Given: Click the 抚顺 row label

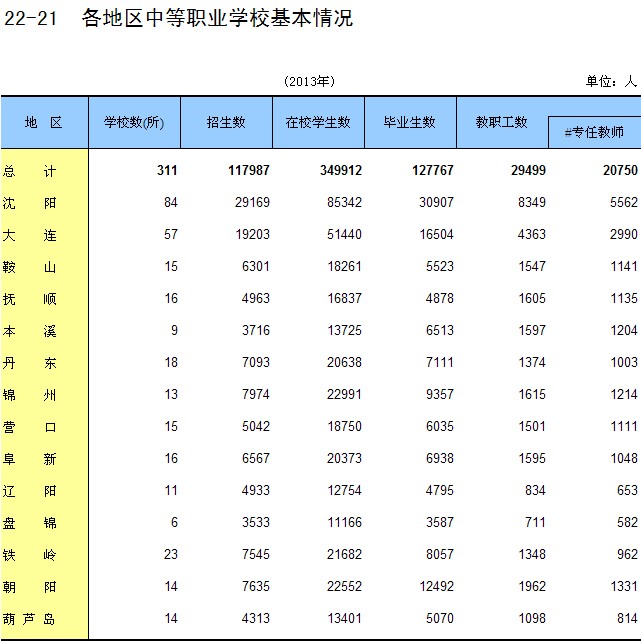Looking at the screenshot, I should point(29,299).
